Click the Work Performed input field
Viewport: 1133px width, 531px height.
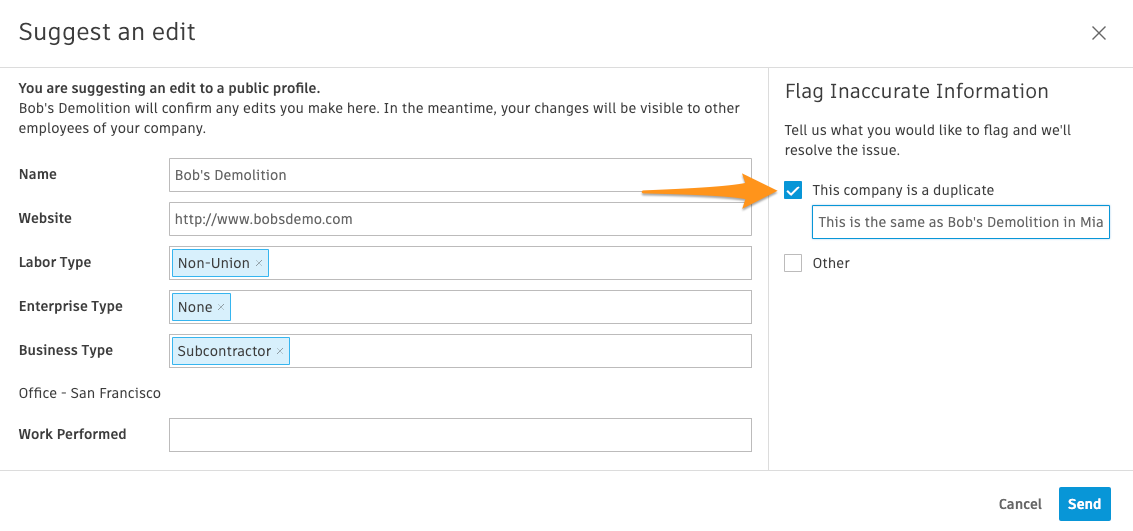pos(460,435)
